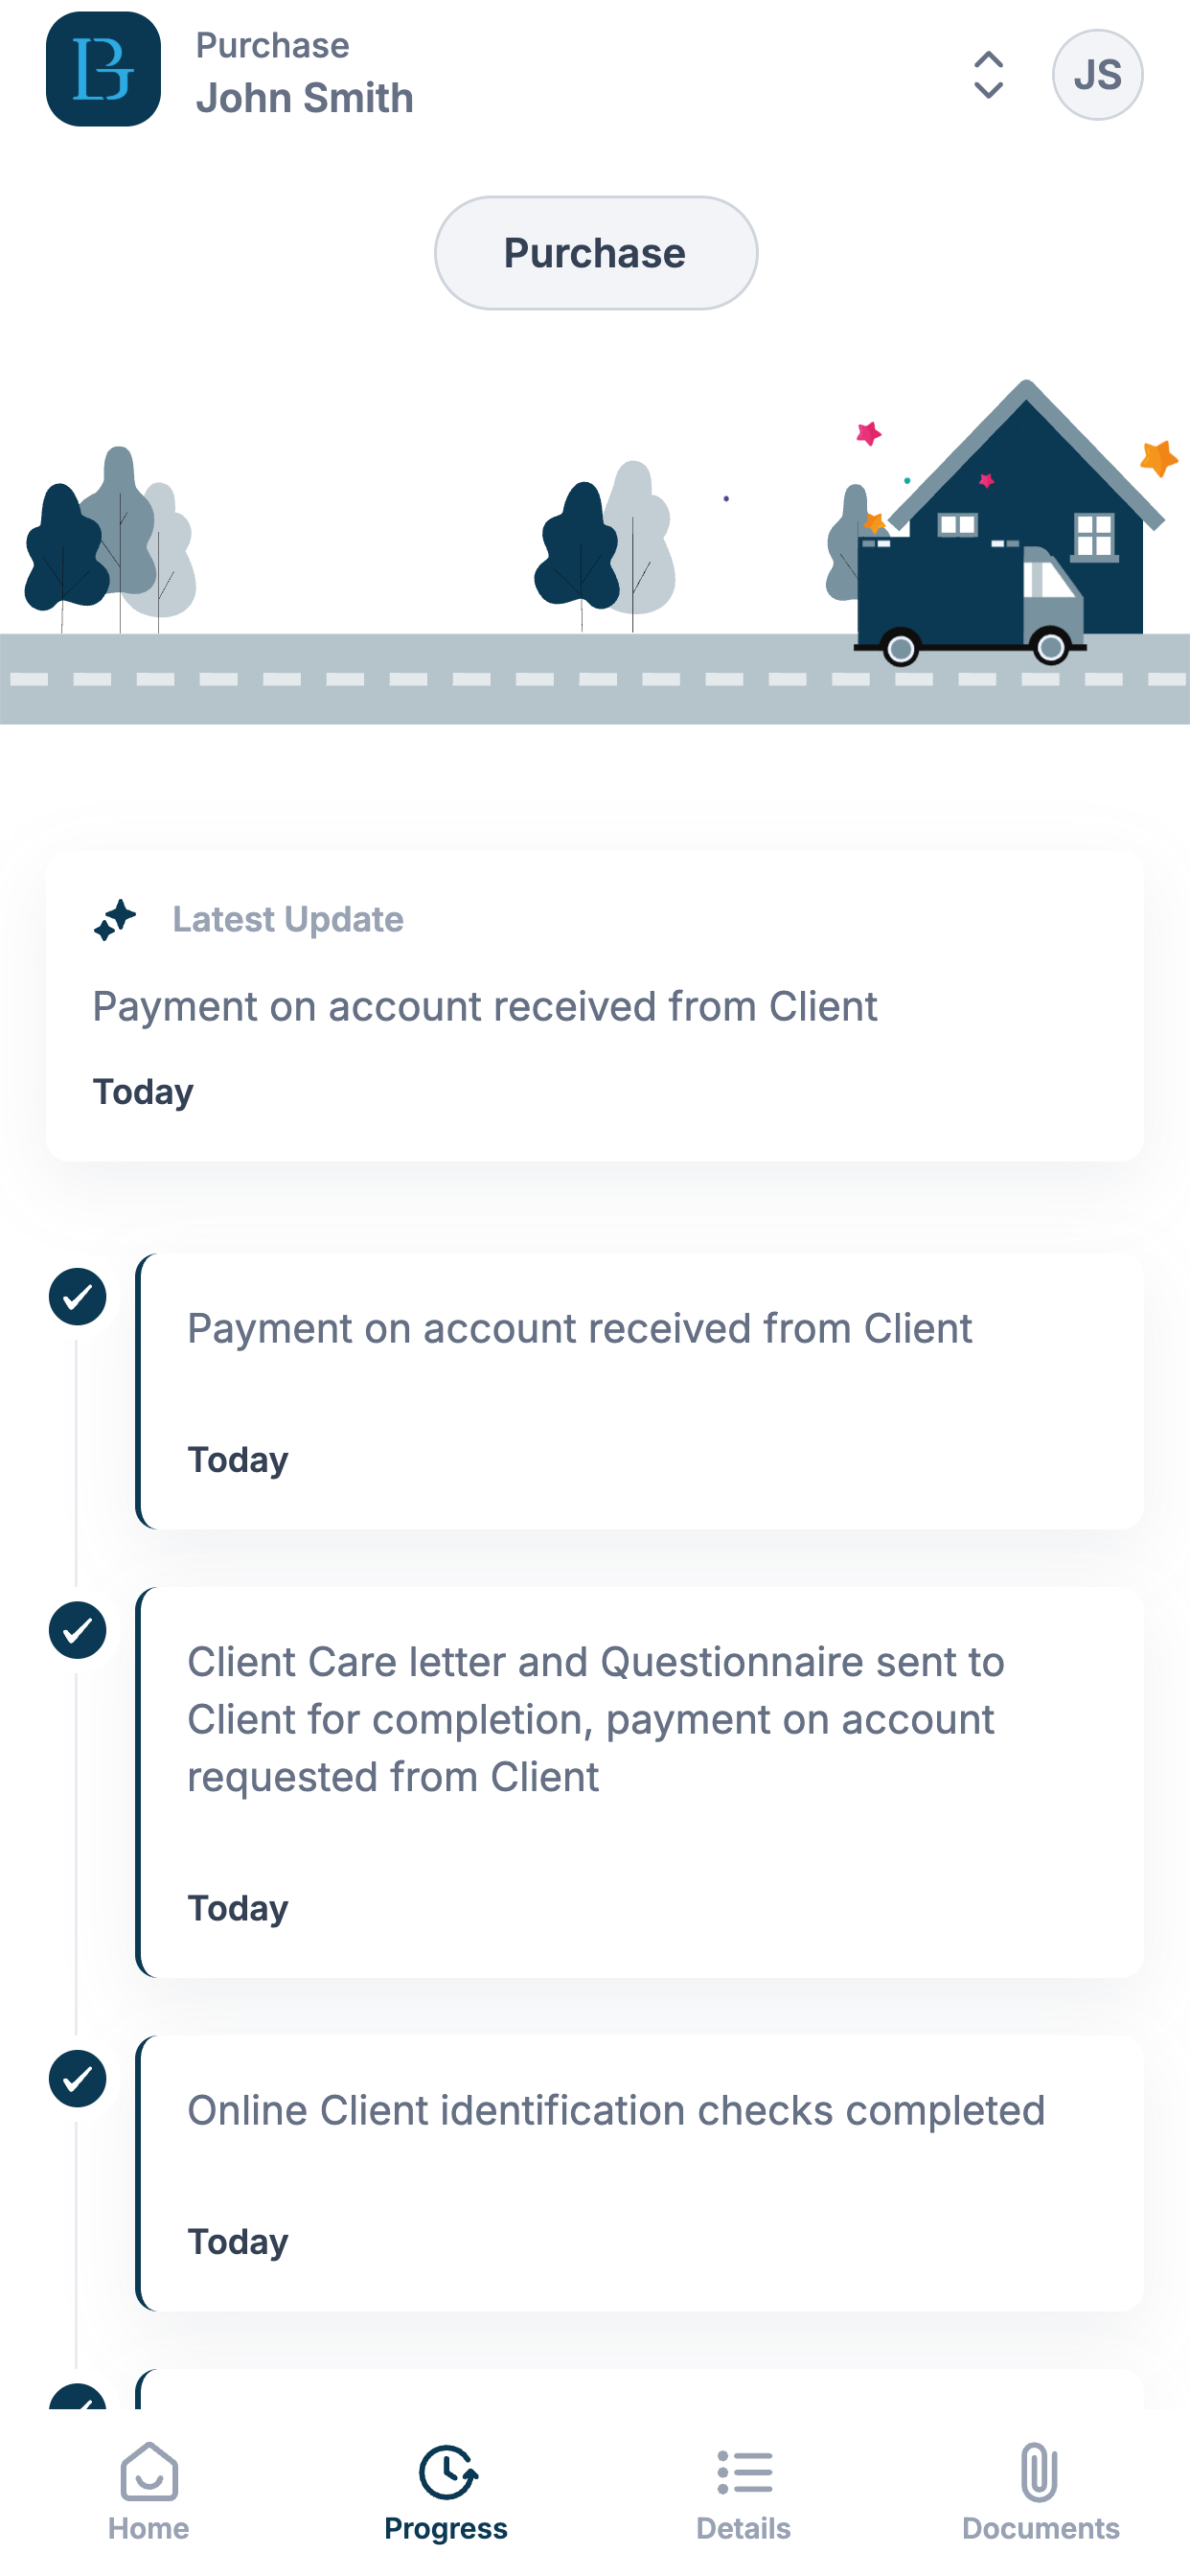This screenshot has height=2576, width=1190.
Task: Click checkmark beside Payment on account received
Action: coord(77,1296)
